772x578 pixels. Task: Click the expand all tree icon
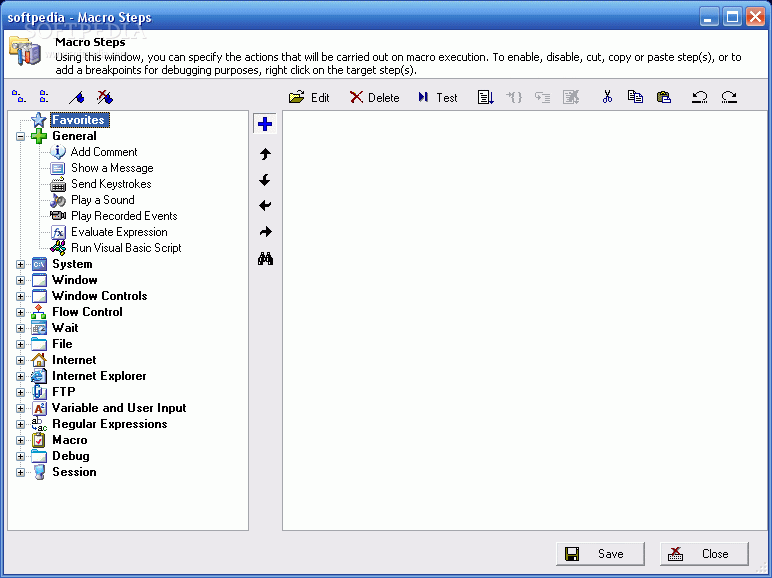coord(19,96)
